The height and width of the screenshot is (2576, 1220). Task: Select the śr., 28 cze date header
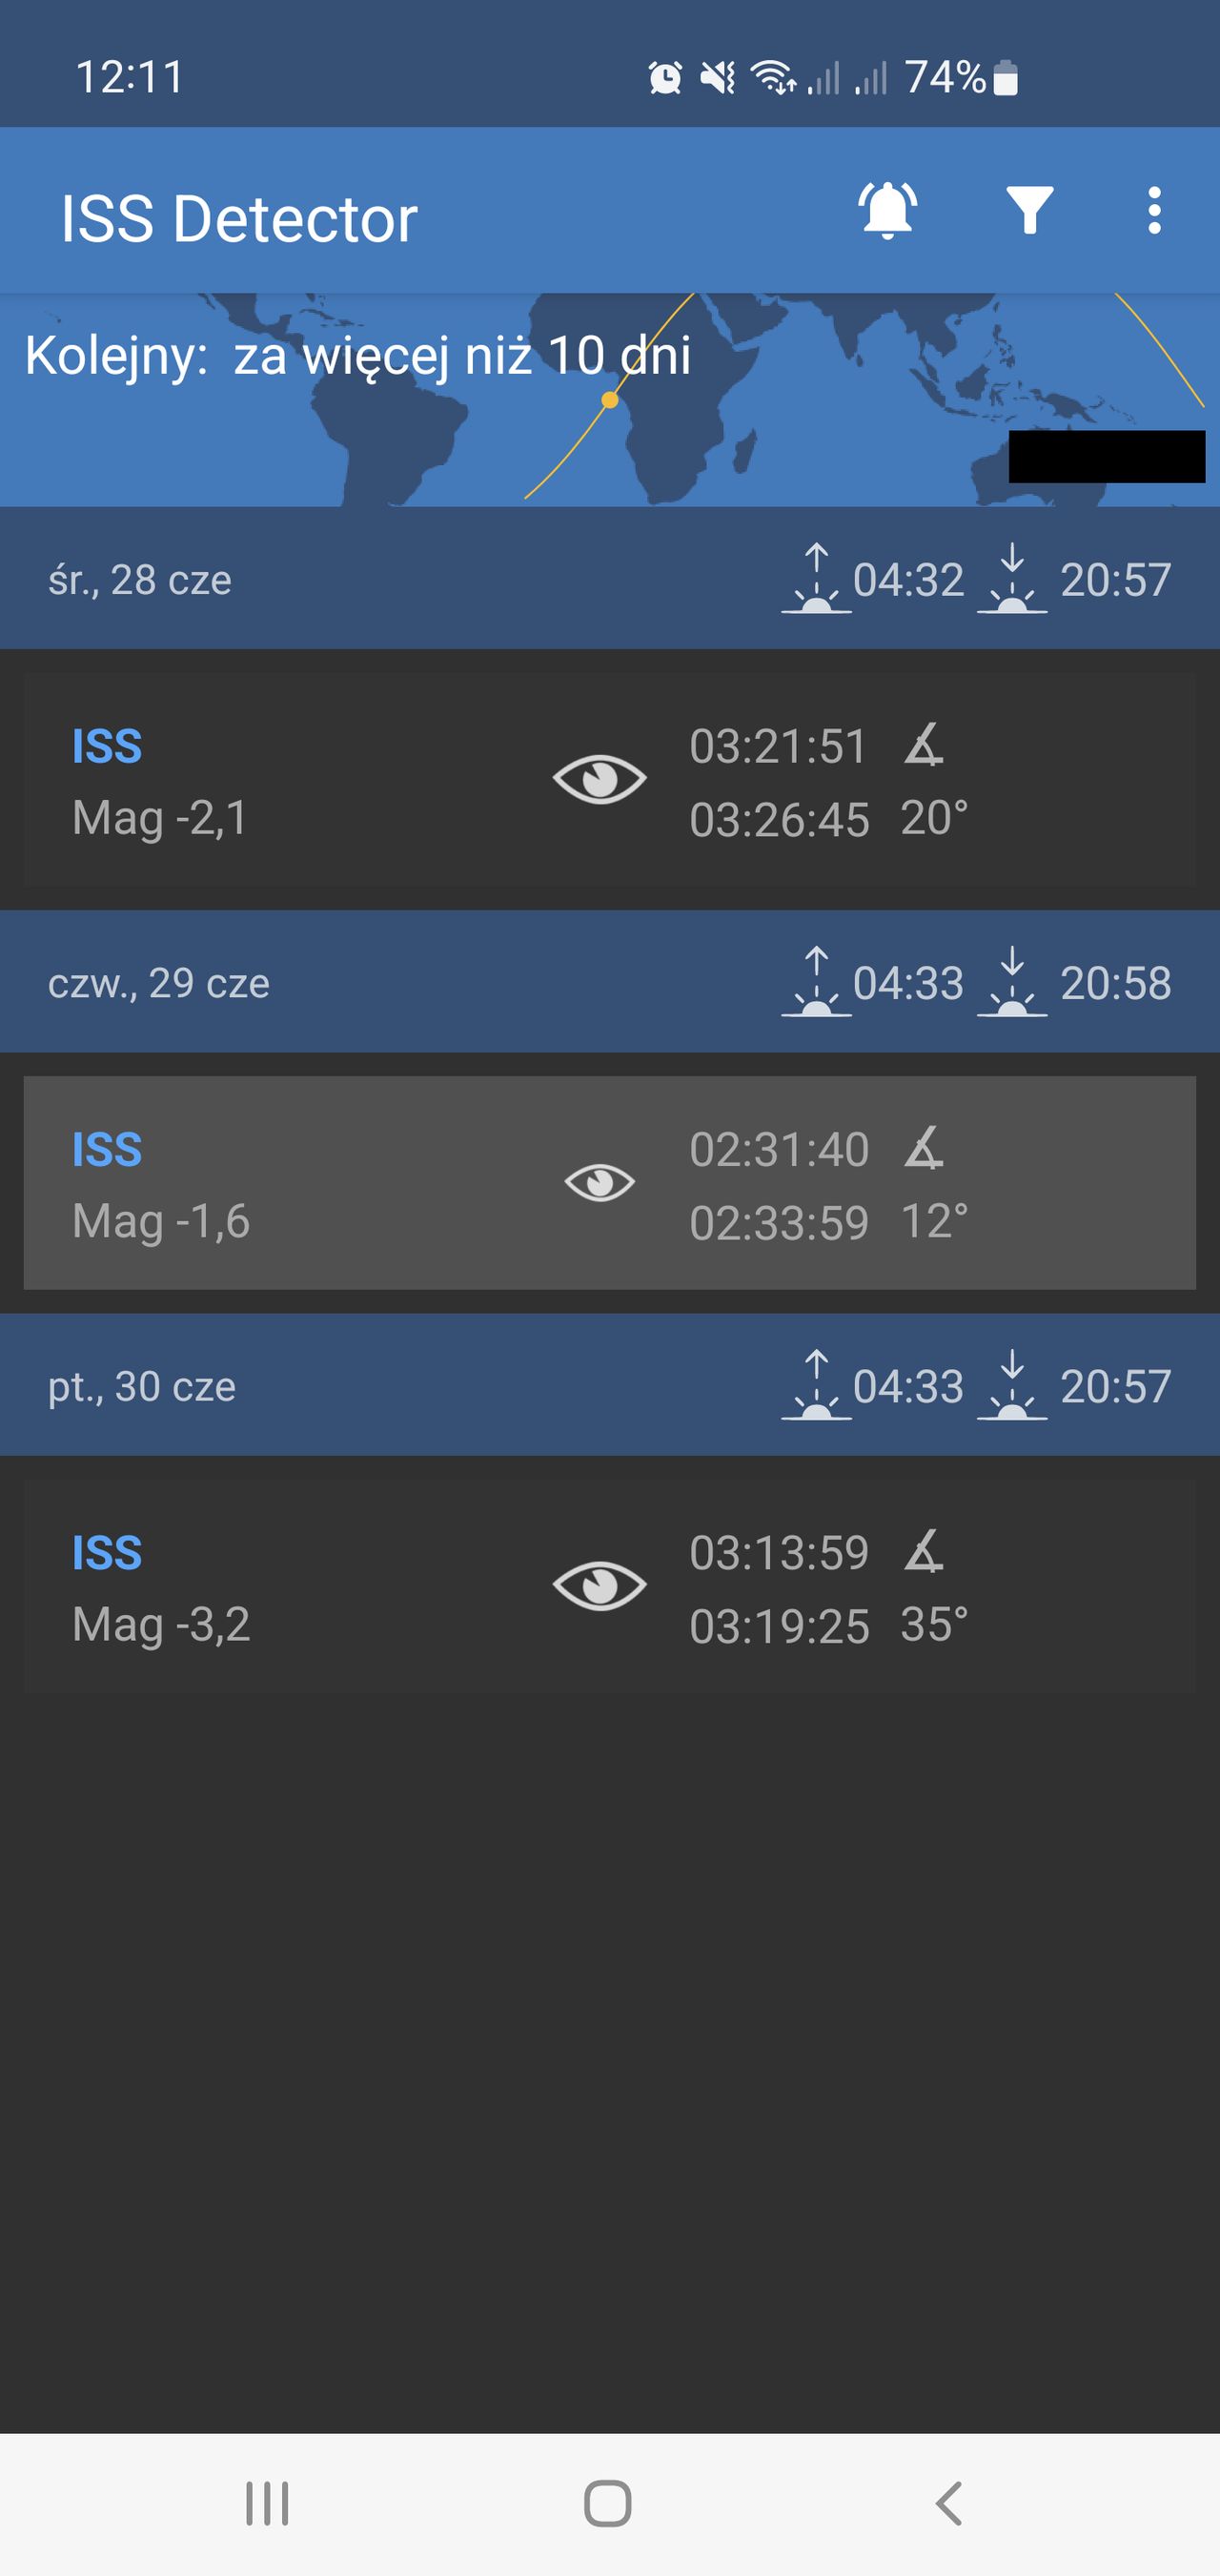coord(140,580)
